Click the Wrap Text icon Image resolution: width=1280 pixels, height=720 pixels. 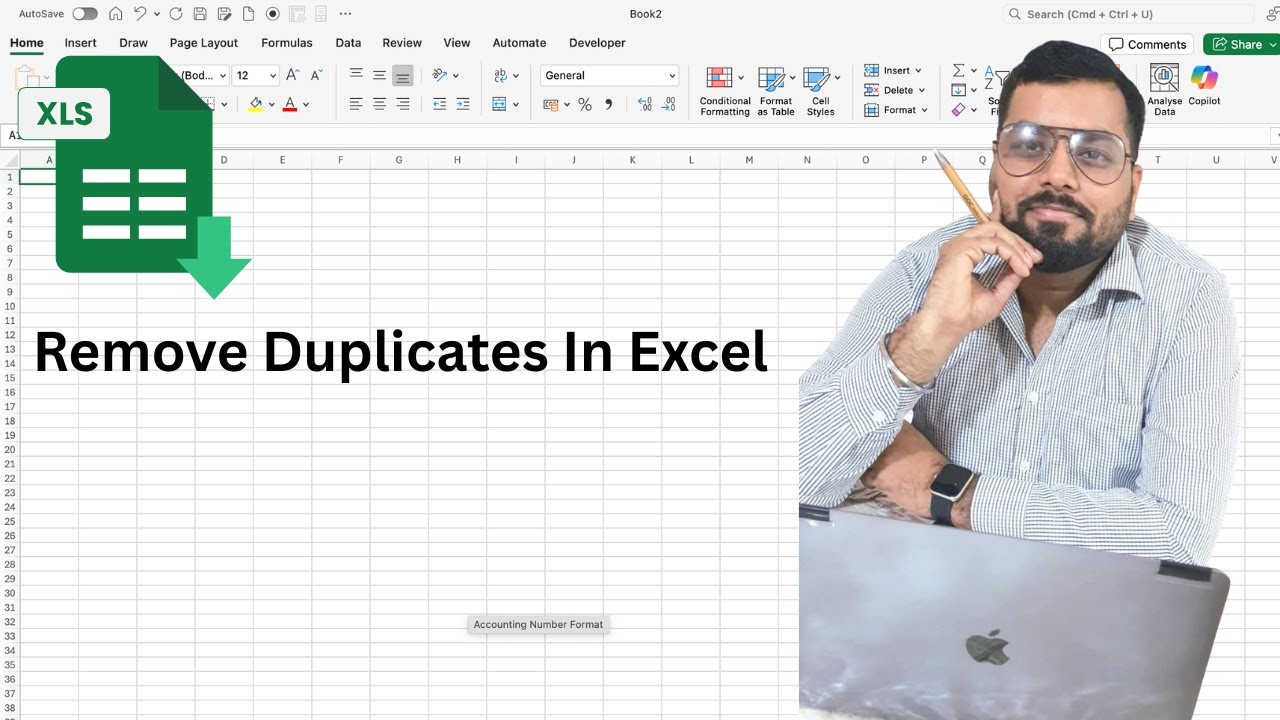[501, 75]
